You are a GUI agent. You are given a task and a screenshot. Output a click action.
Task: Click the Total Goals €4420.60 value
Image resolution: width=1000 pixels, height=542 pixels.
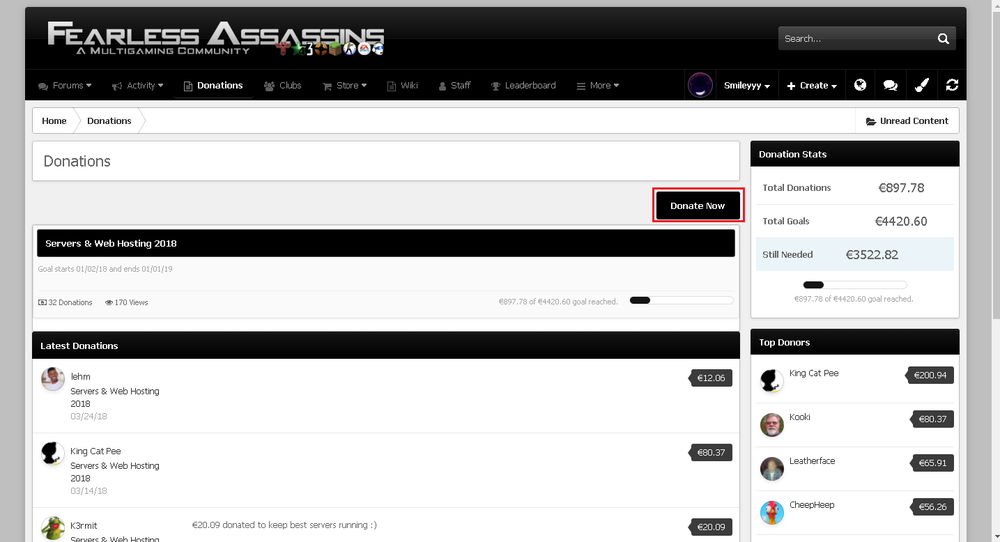pyautogui.click(x=901, y=221)
